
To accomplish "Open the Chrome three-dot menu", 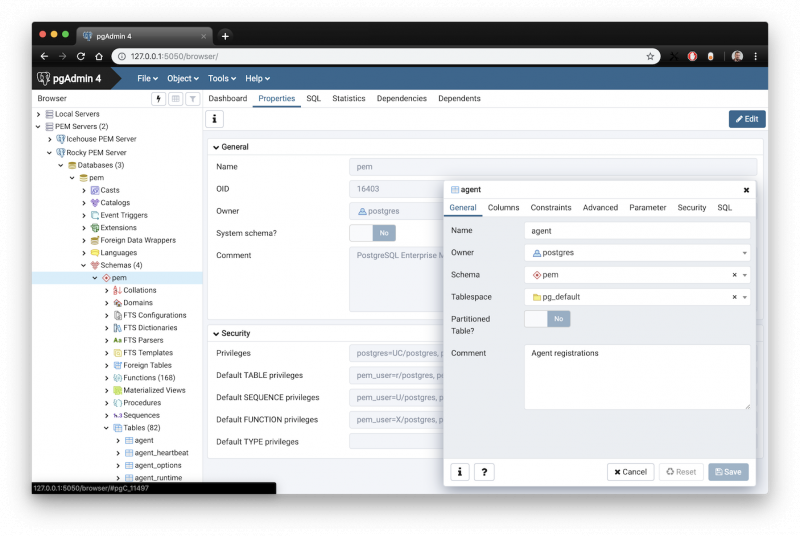I will (x=756, y=56).
